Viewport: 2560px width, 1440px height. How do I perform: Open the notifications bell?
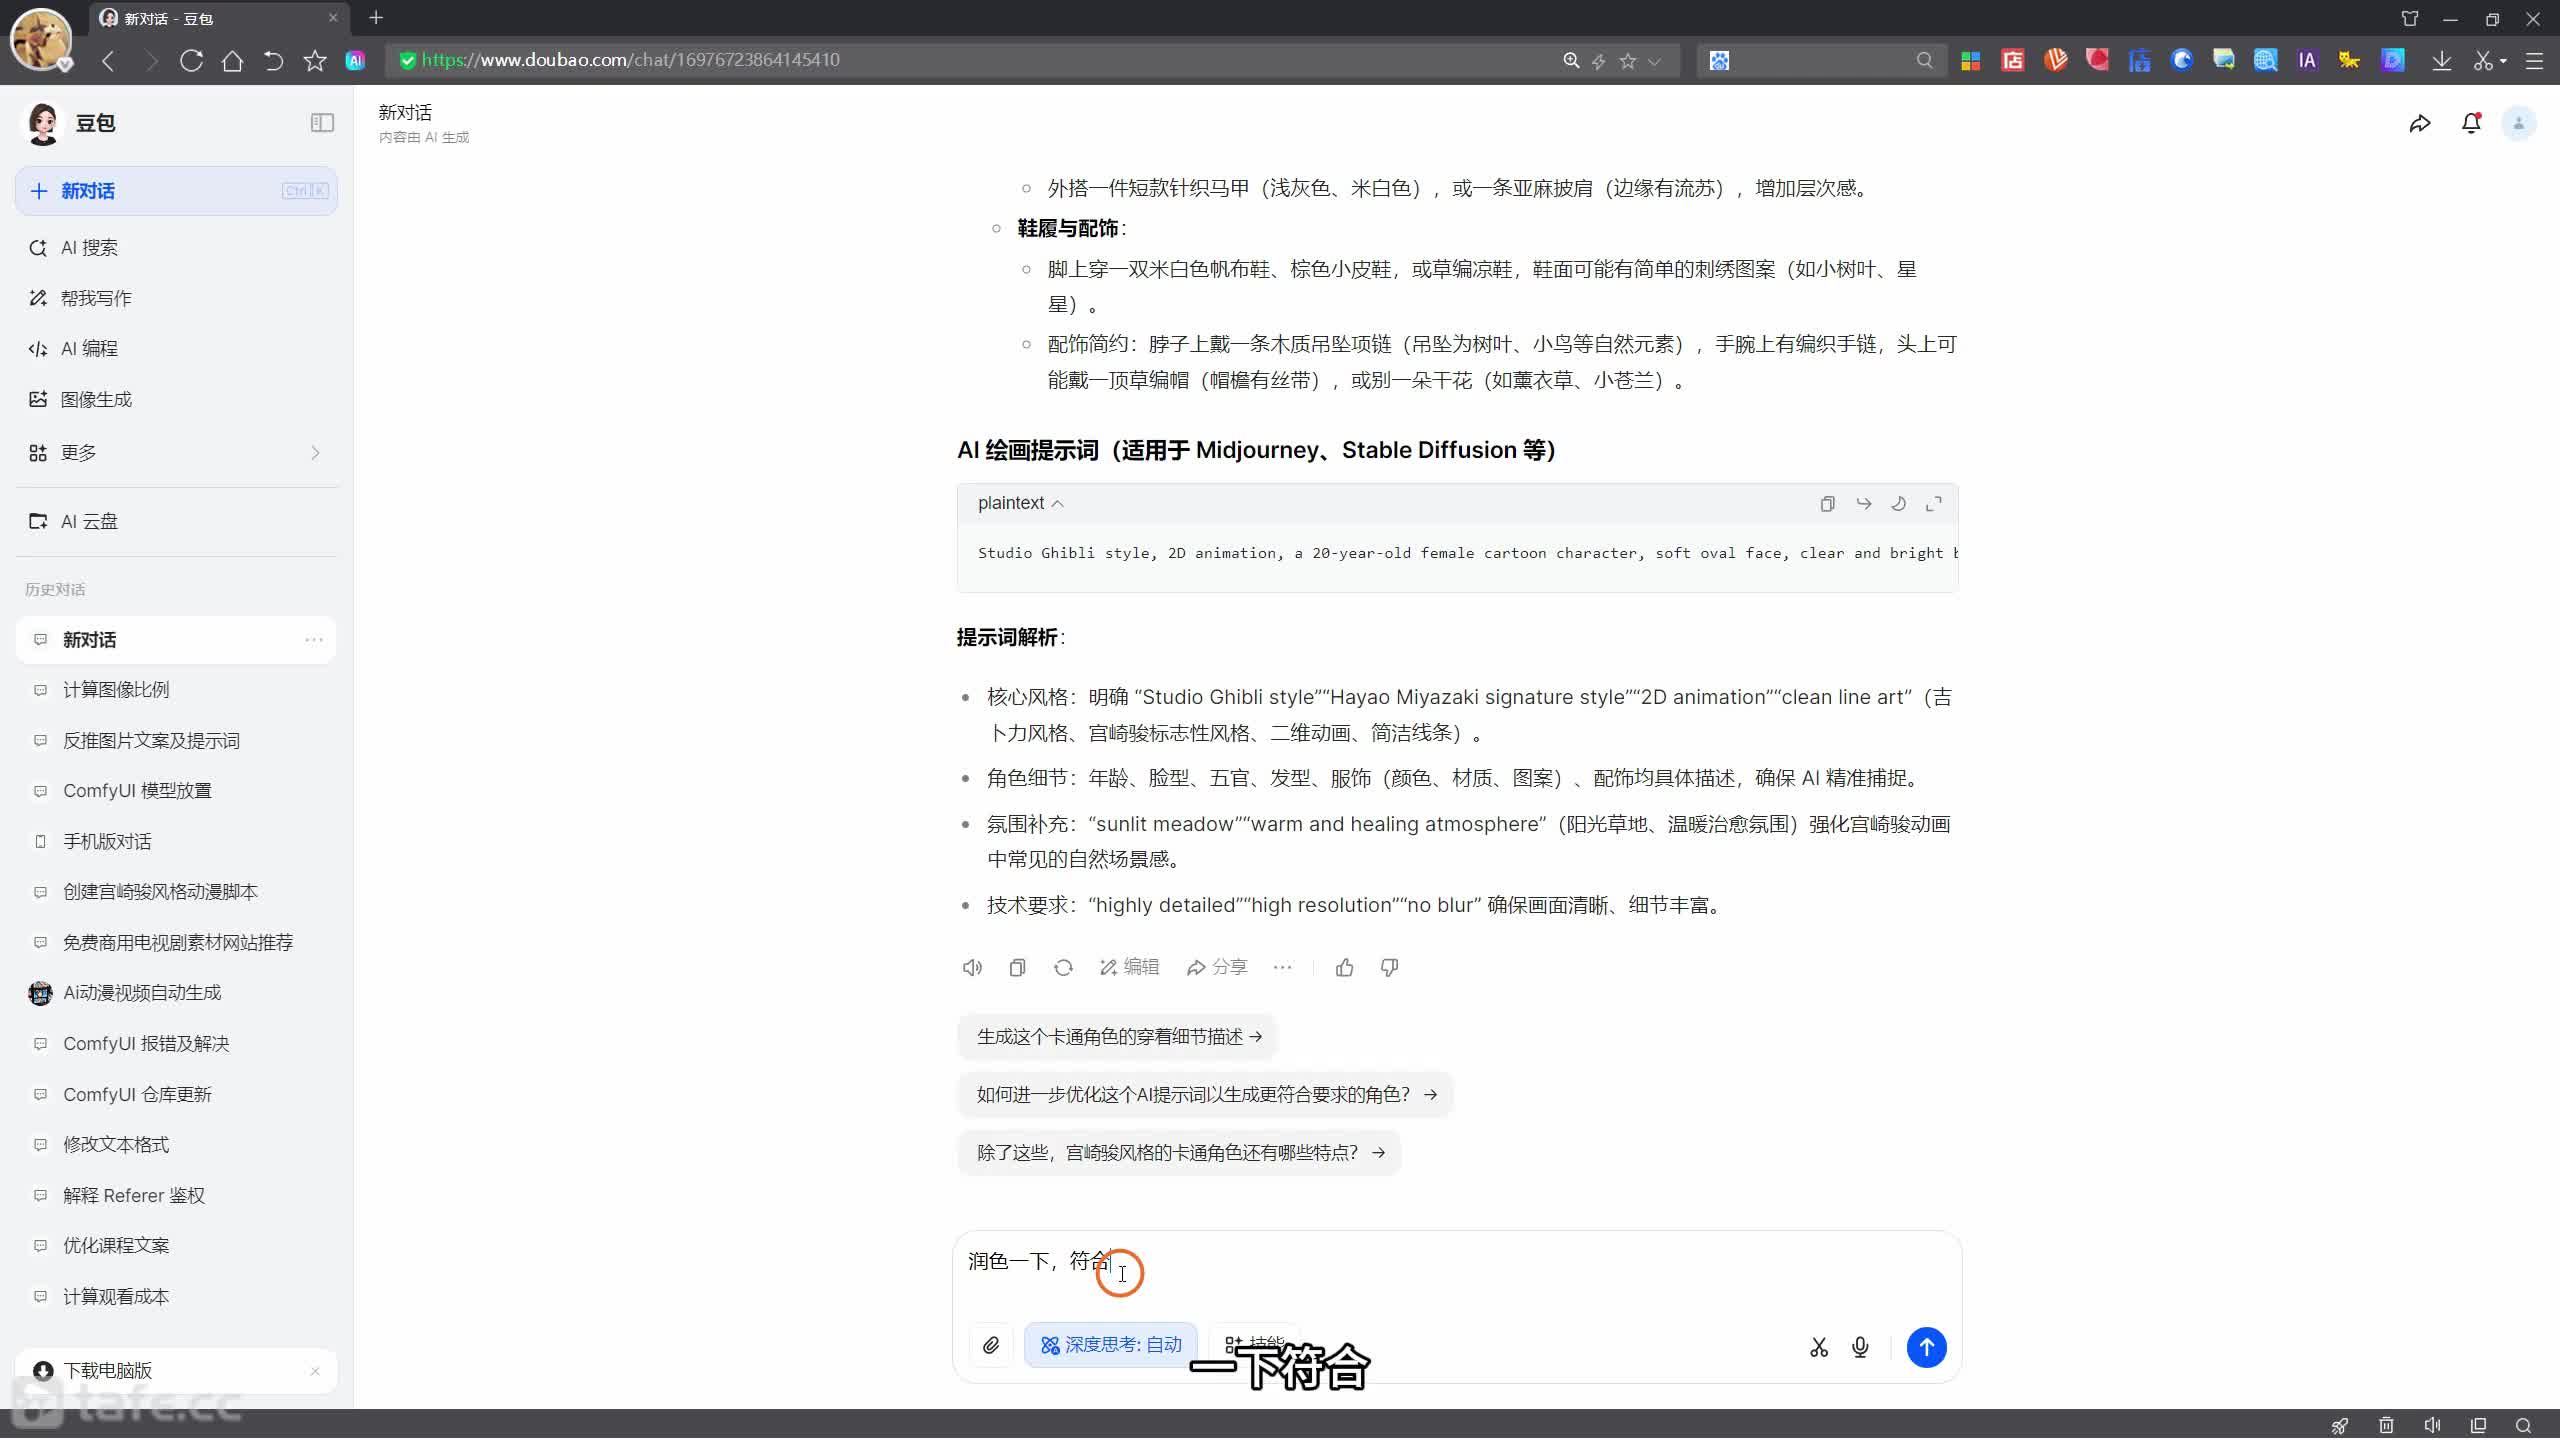pos(2471,124)
